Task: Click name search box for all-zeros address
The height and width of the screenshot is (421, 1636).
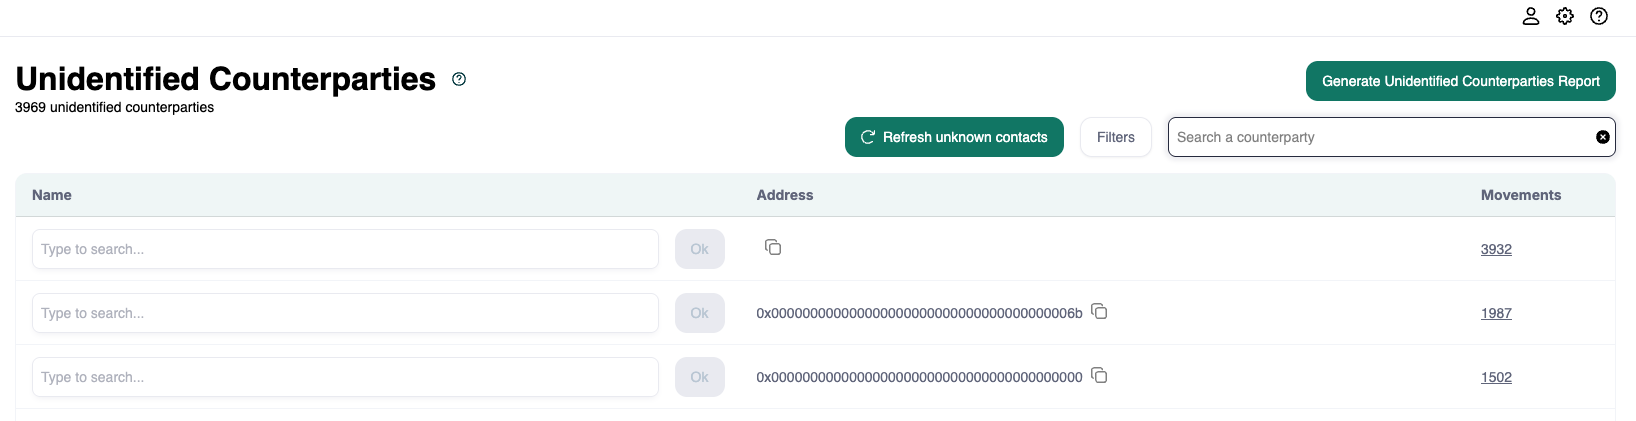Action: pos(345,377)
